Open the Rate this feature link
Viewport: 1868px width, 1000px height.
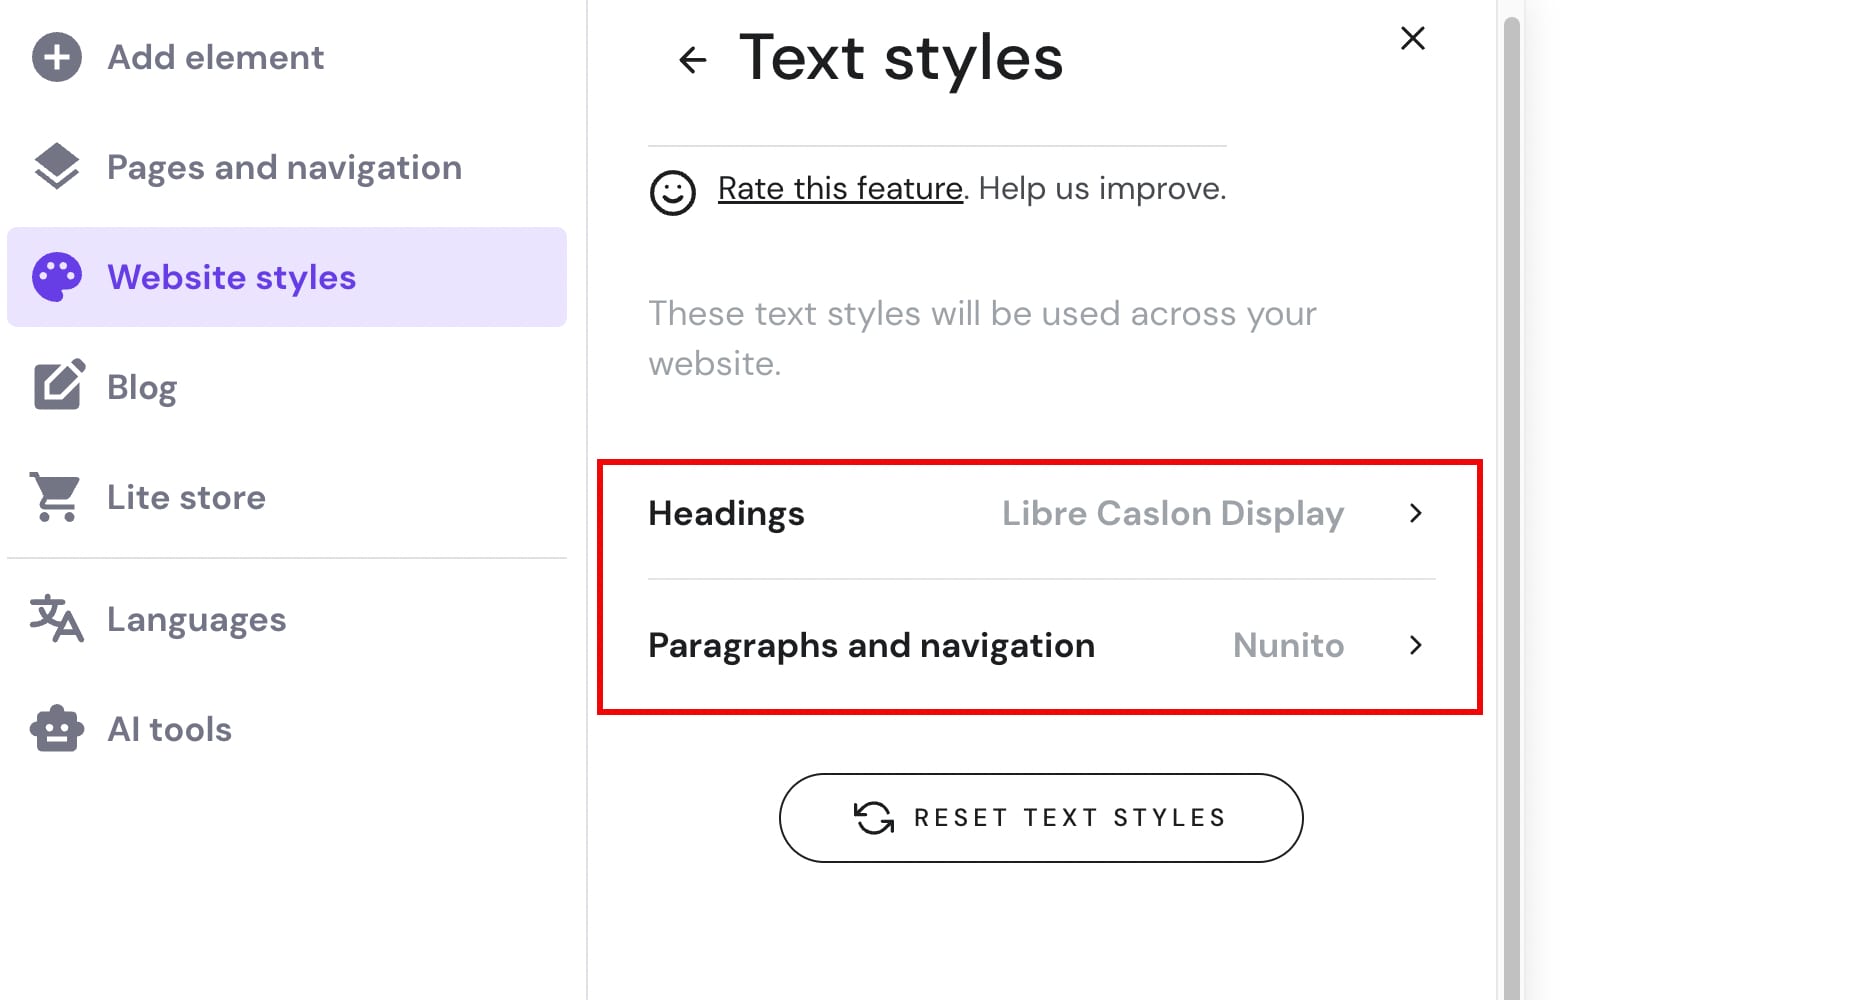(x=840, y=188)
